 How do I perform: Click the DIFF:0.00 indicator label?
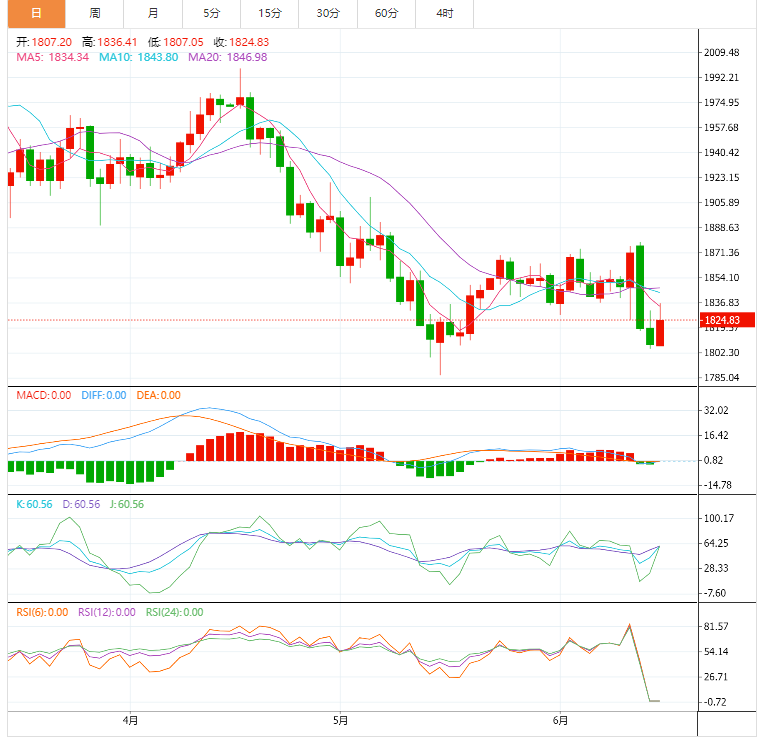click(x=104, y=395)
